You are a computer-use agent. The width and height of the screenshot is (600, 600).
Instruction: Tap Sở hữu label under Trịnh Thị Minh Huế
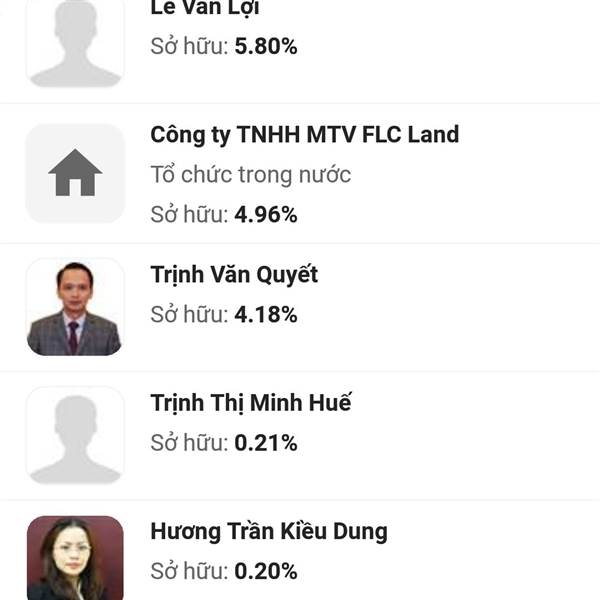pyautogui.click(x=189, y=443)
